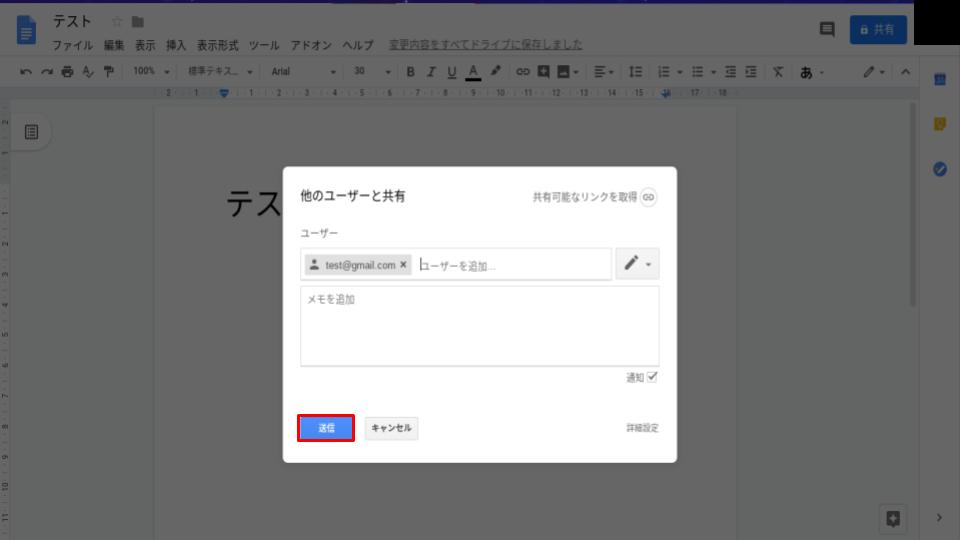Click the Japanese input tools icon
This screenshot has height=540, width=960.
pos(806,72)
